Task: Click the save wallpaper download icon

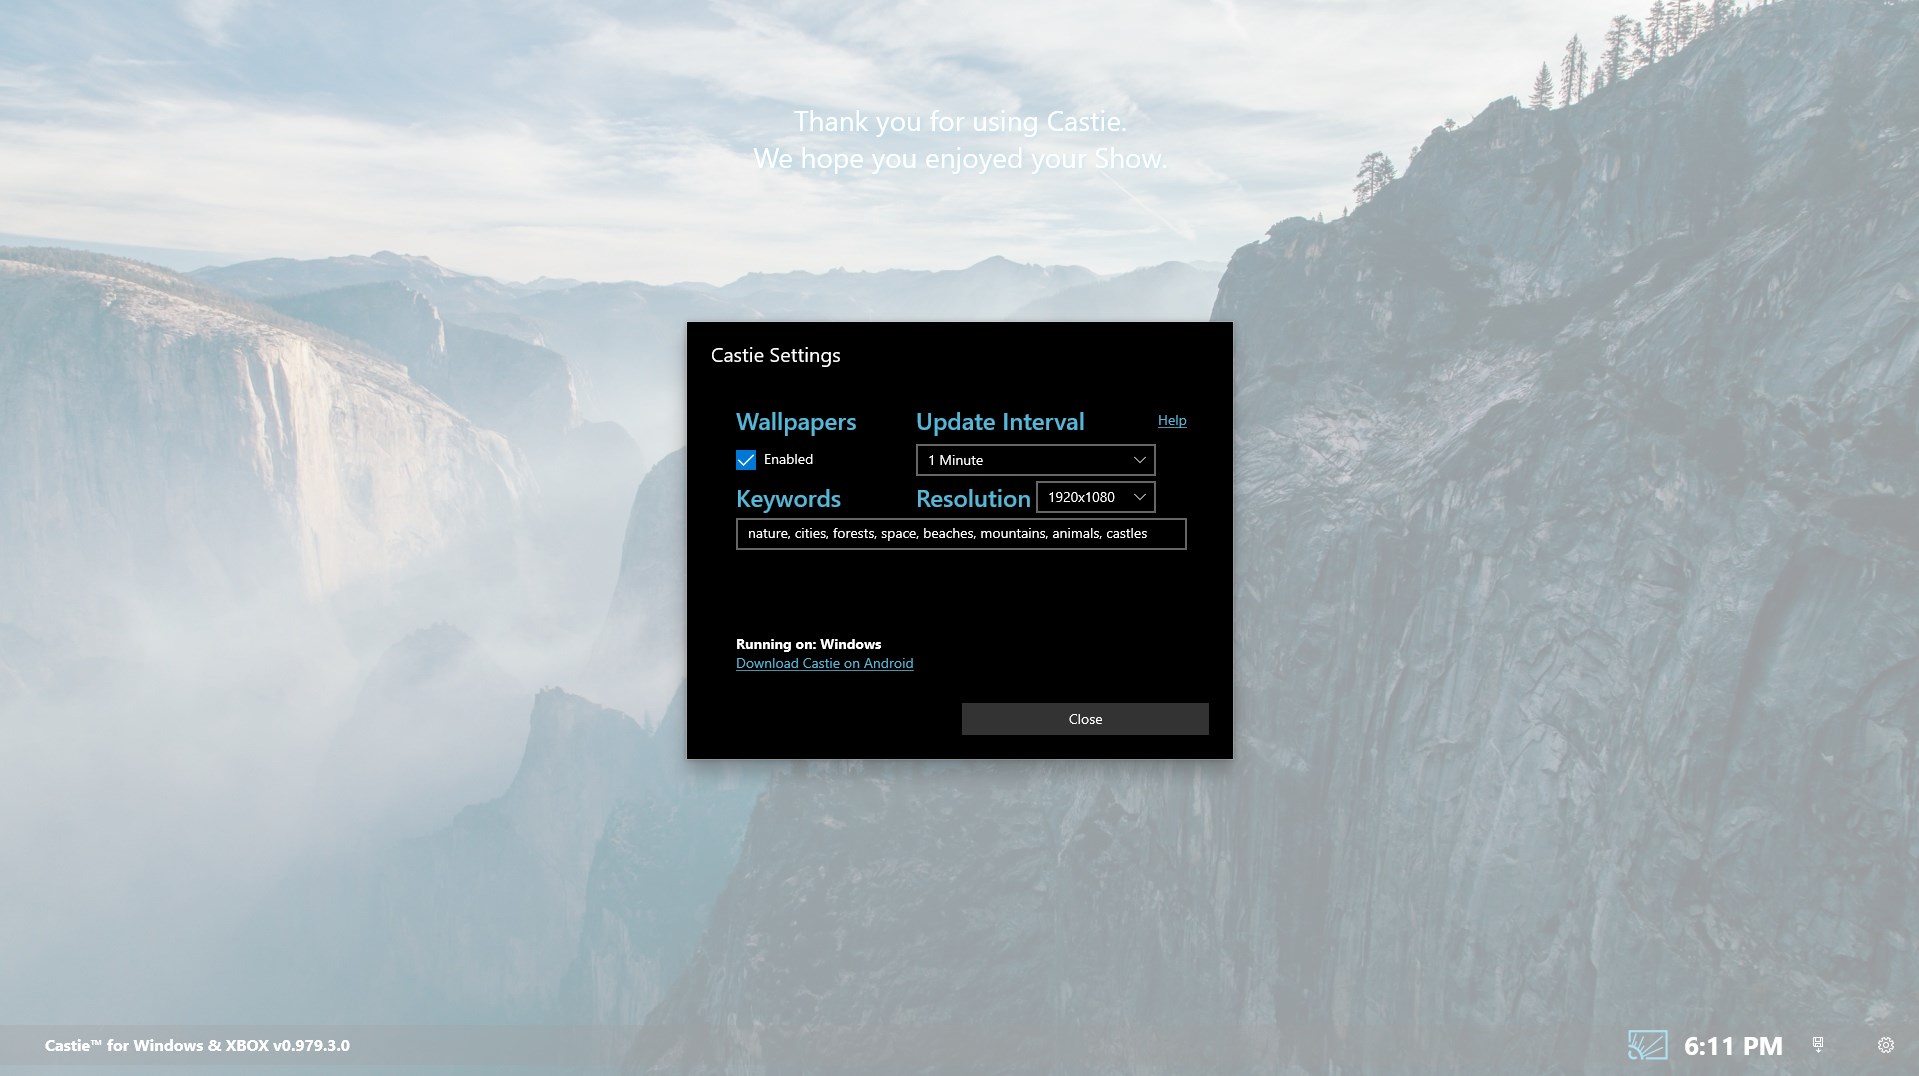Action: [x=1818, y=1044]
